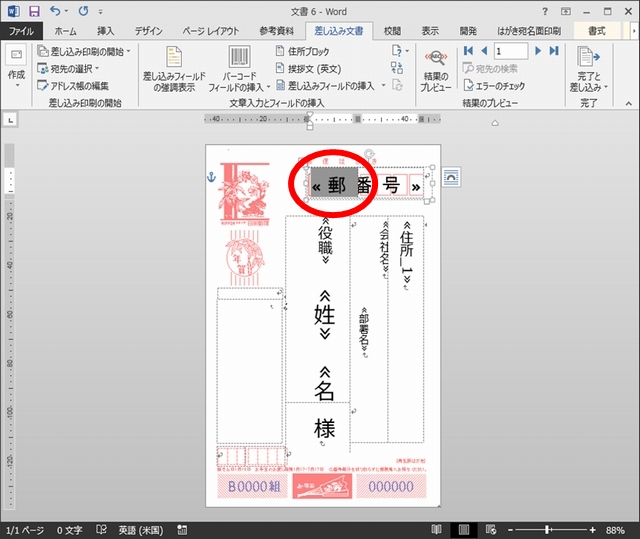Open the Quick Access Toolbar customize dropdown
This screenshot has width=640, height=539.
point(100,12)
